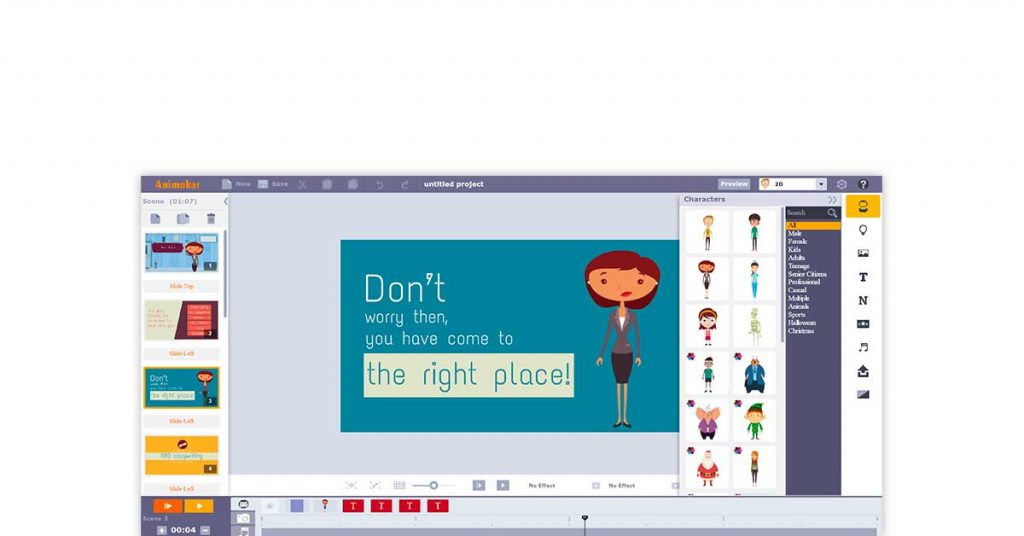Select the scene 4 thumbnail
The height and width of the screenshot is (536, 1024).
pyautogui.click(x=181, y=455)
